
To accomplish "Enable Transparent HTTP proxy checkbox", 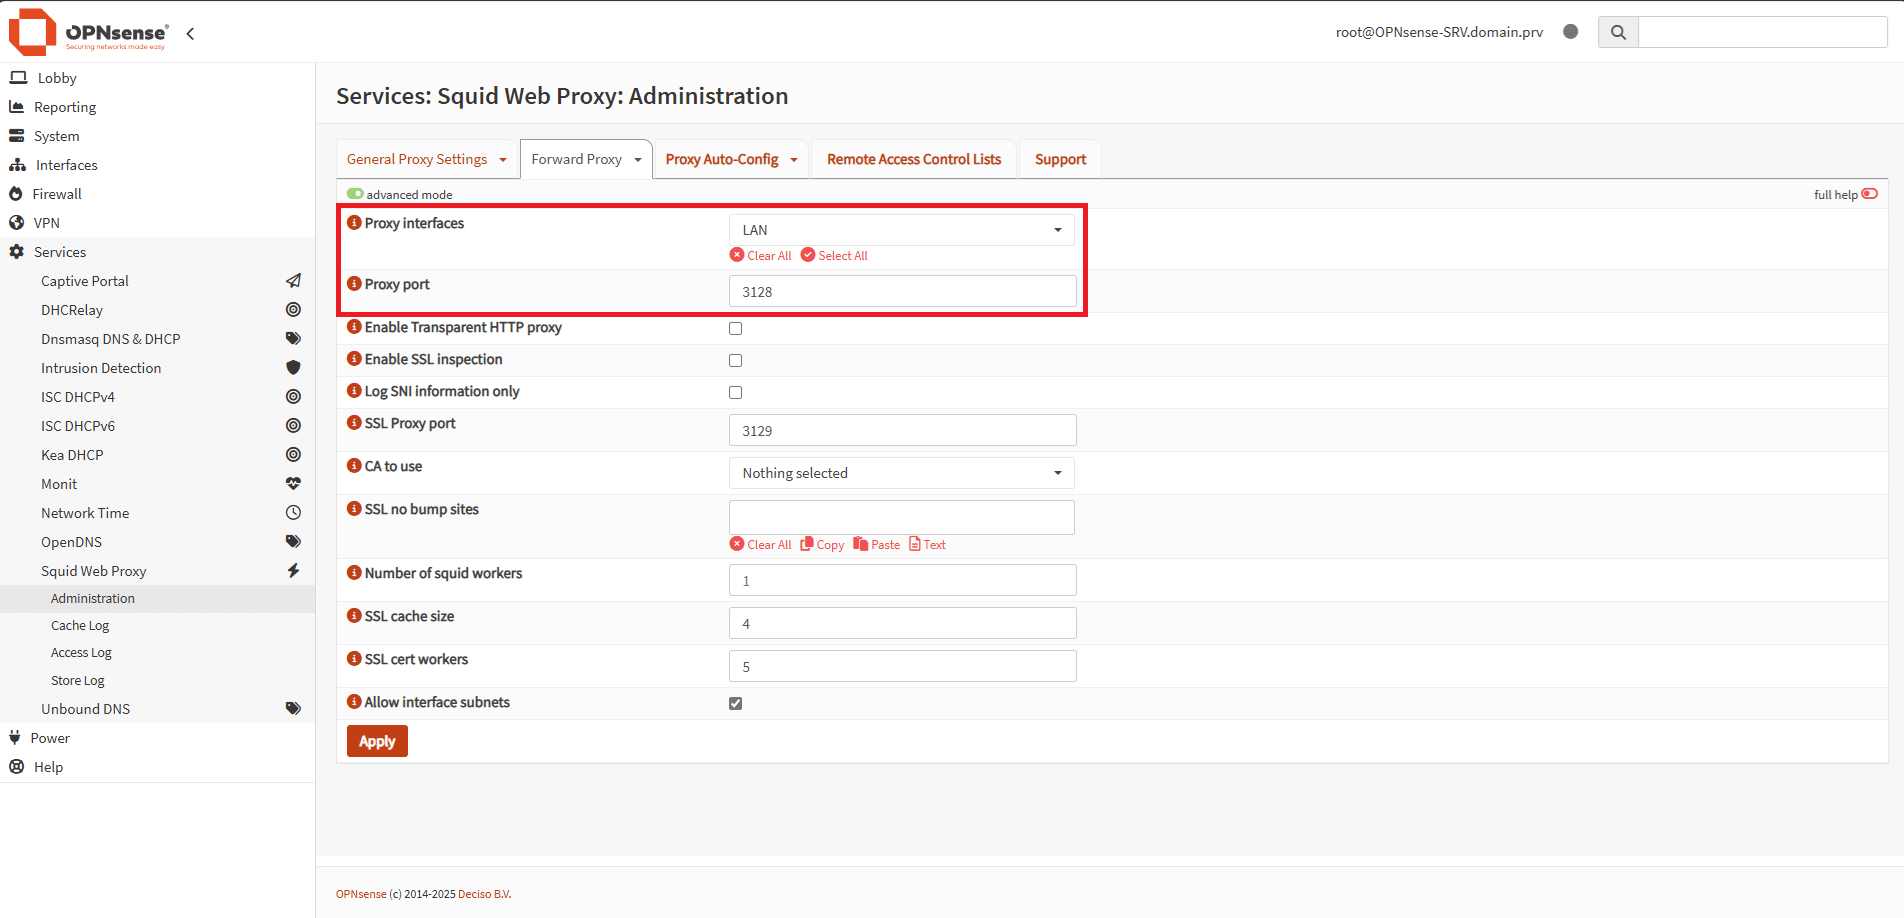I will pos(736,328).
